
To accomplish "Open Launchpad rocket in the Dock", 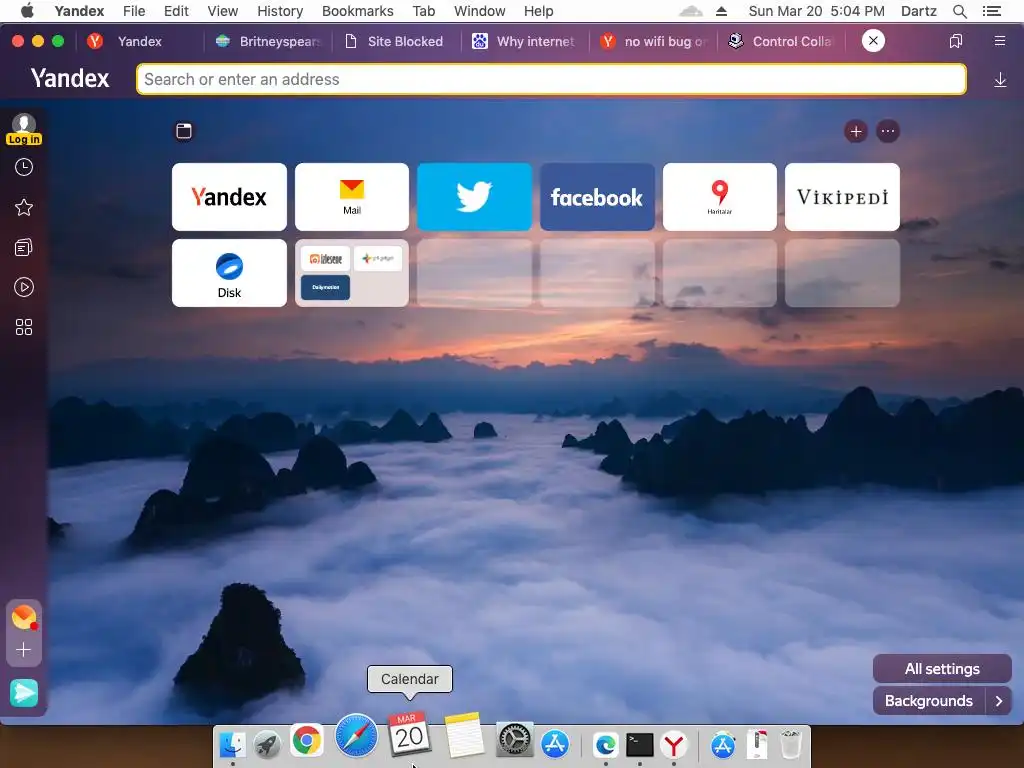I will coord(267,744).
